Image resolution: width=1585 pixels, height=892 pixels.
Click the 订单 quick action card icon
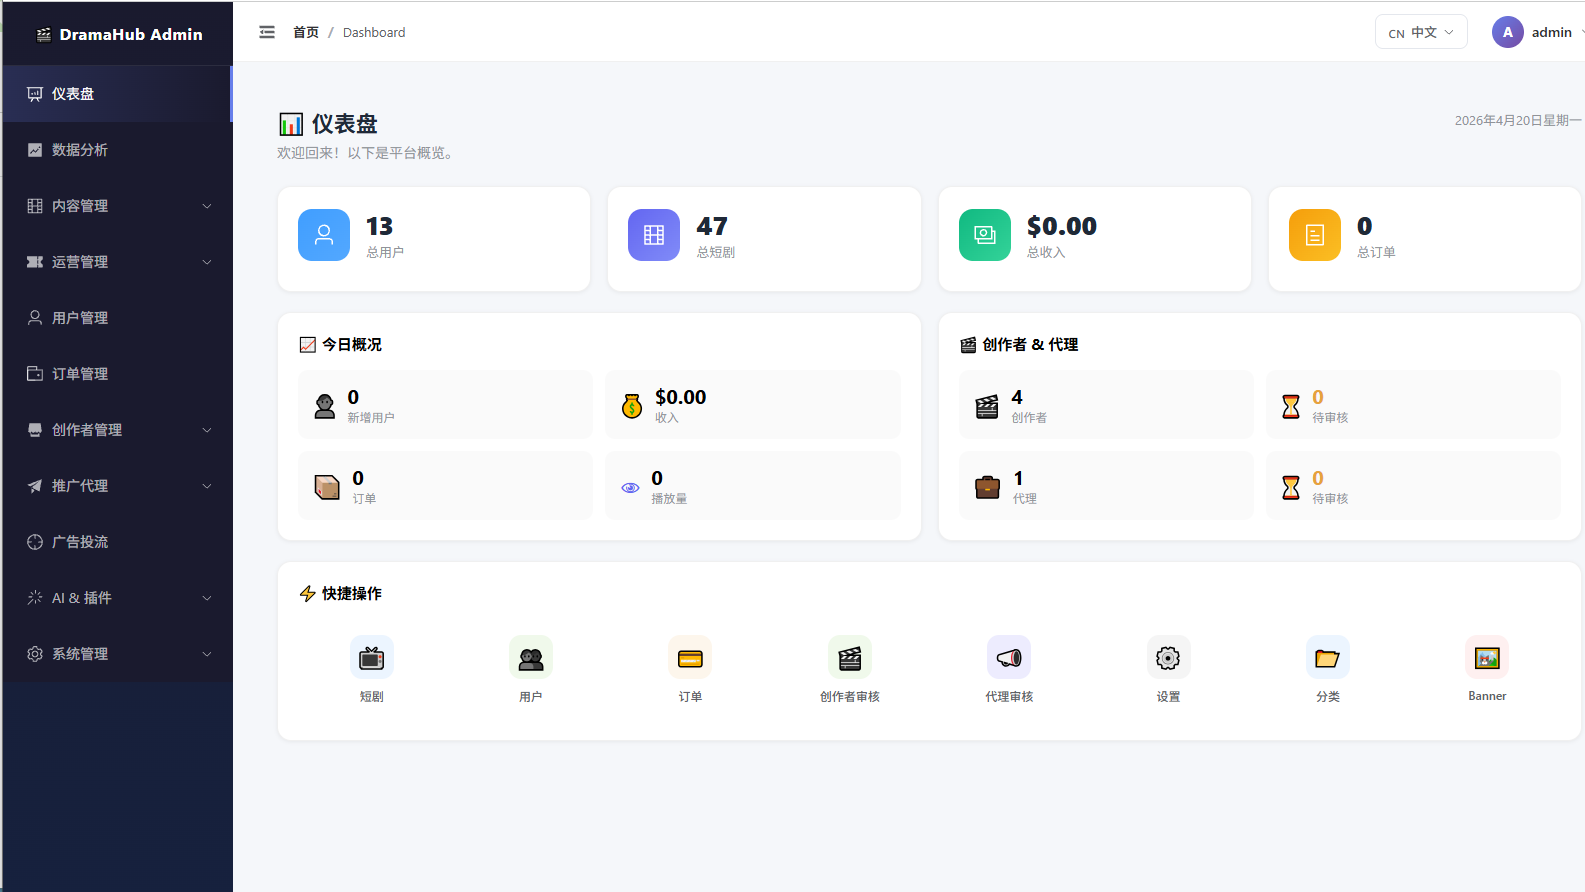pyautogui.click(x=690, y=657)
